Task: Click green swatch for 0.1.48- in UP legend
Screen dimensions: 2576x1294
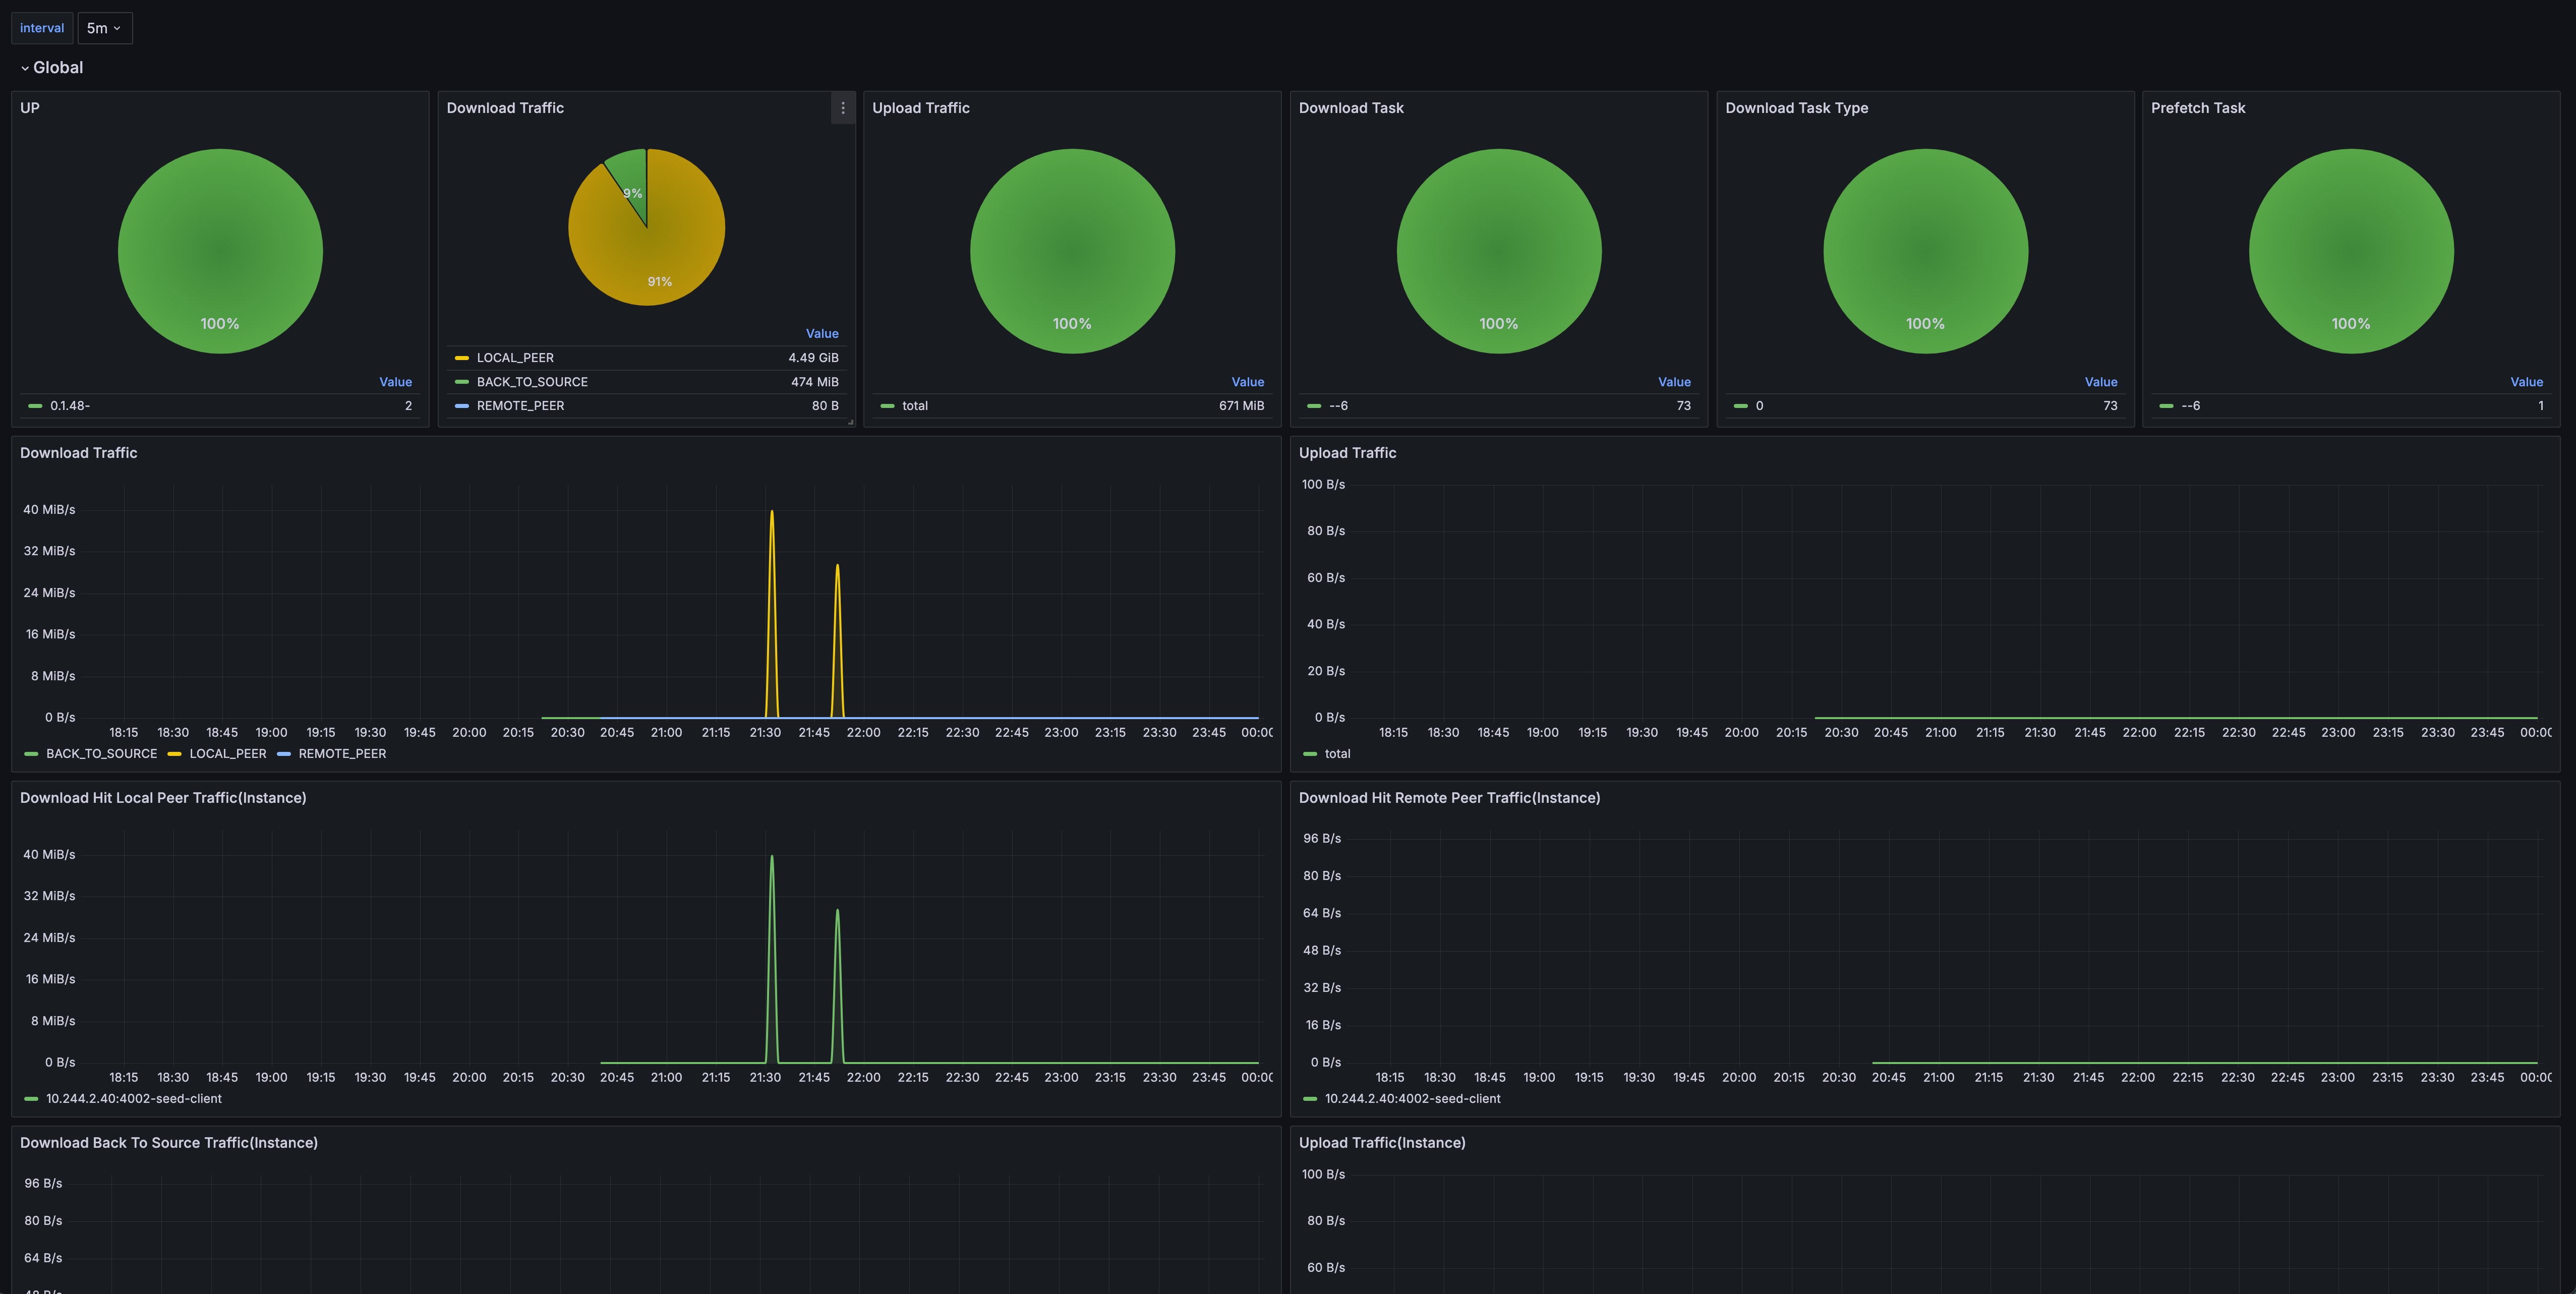Action: [36, 406]
